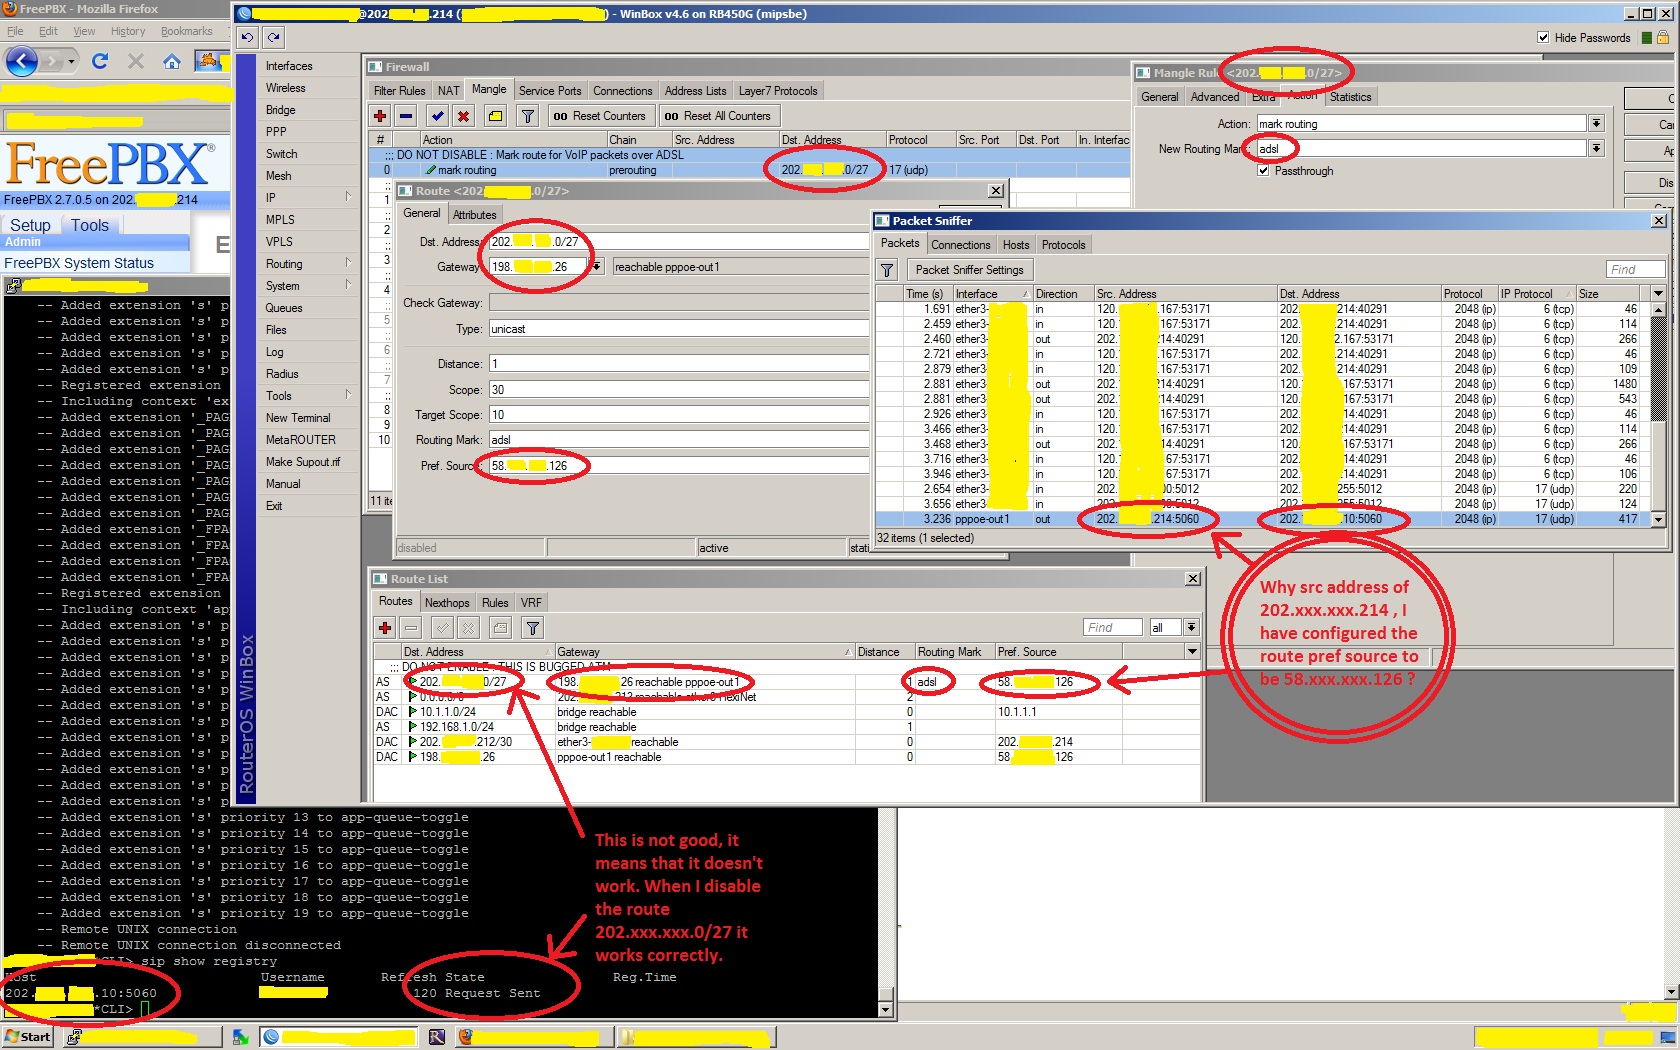Open Packet Sniffer Settings

coord(970,270)
